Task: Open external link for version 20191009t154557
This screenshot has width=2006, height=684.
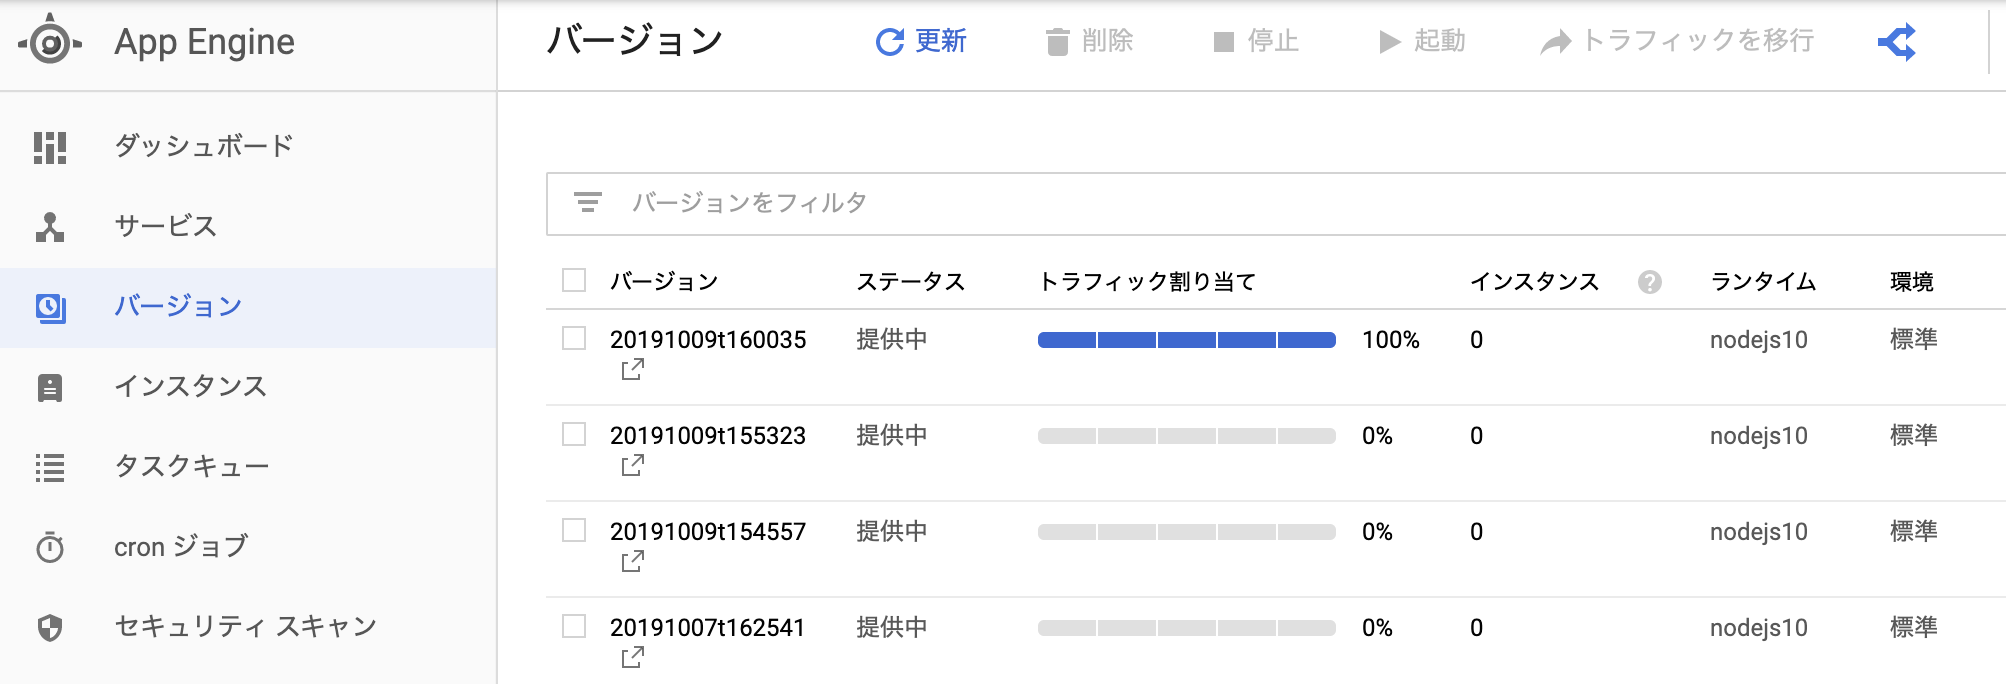Action: pos(632,562)
